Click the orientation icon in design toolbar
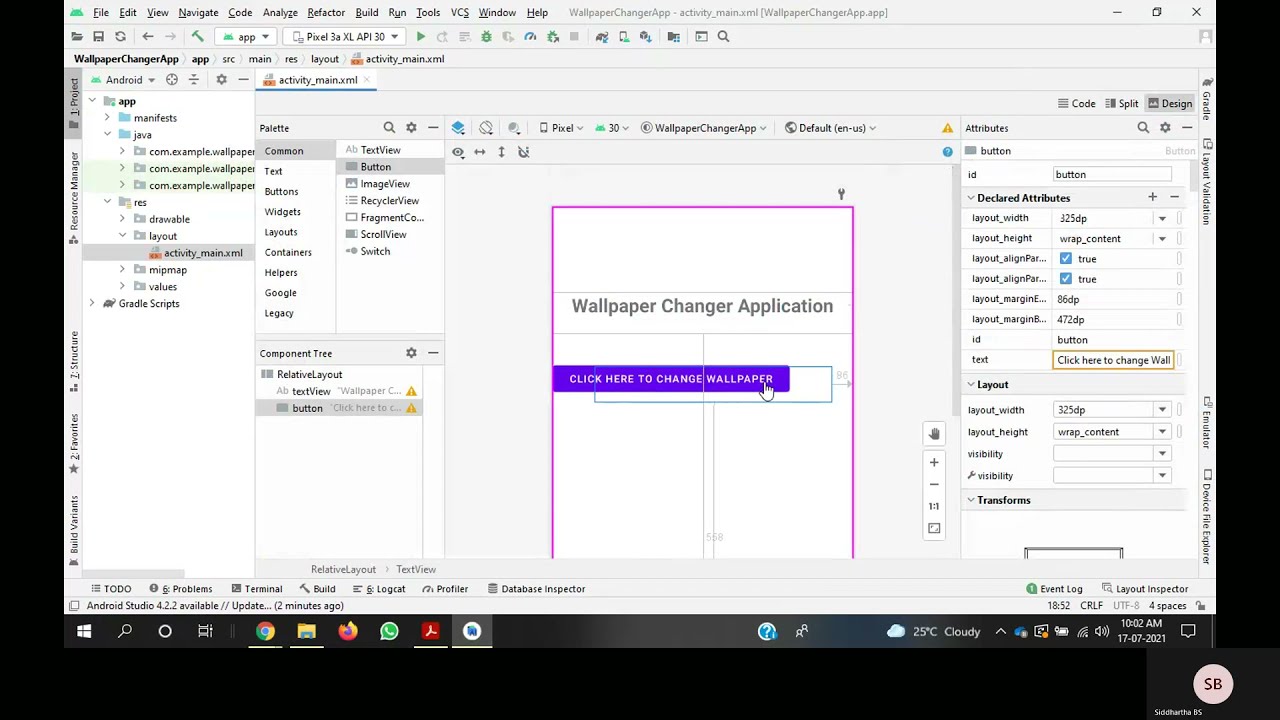 pyautogui.click(x=486, y=128)
